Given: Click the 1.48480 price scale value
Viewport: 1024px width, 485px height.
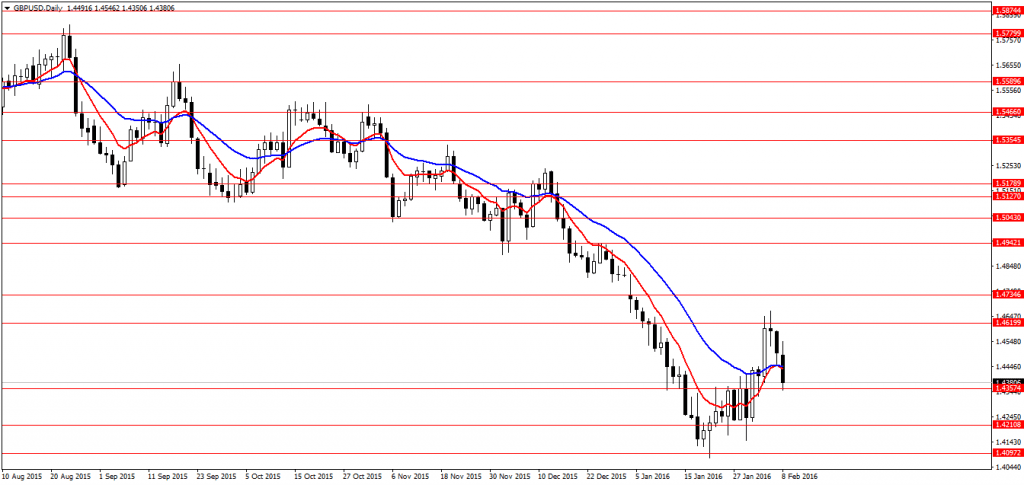Looking at the screenshot, I should tap(1008, 266).
